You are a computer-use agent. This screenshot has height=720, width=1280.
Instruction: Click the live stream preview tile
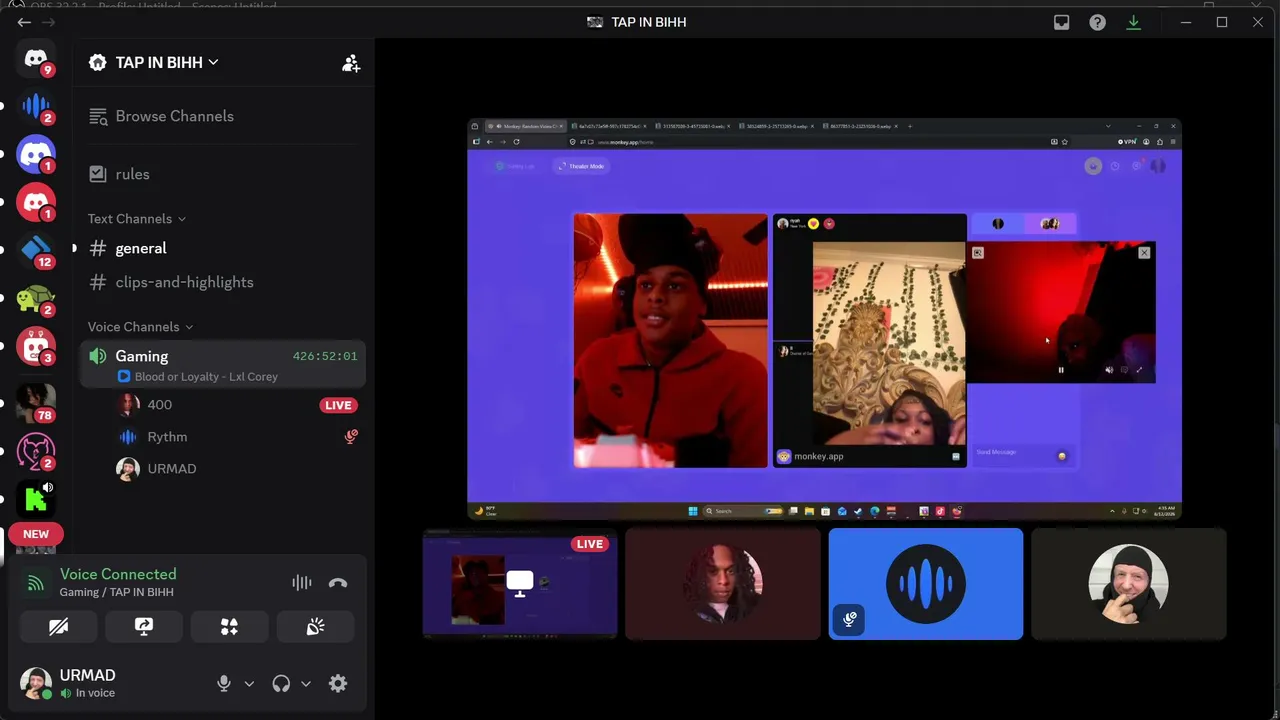click(x=520, y=584)
